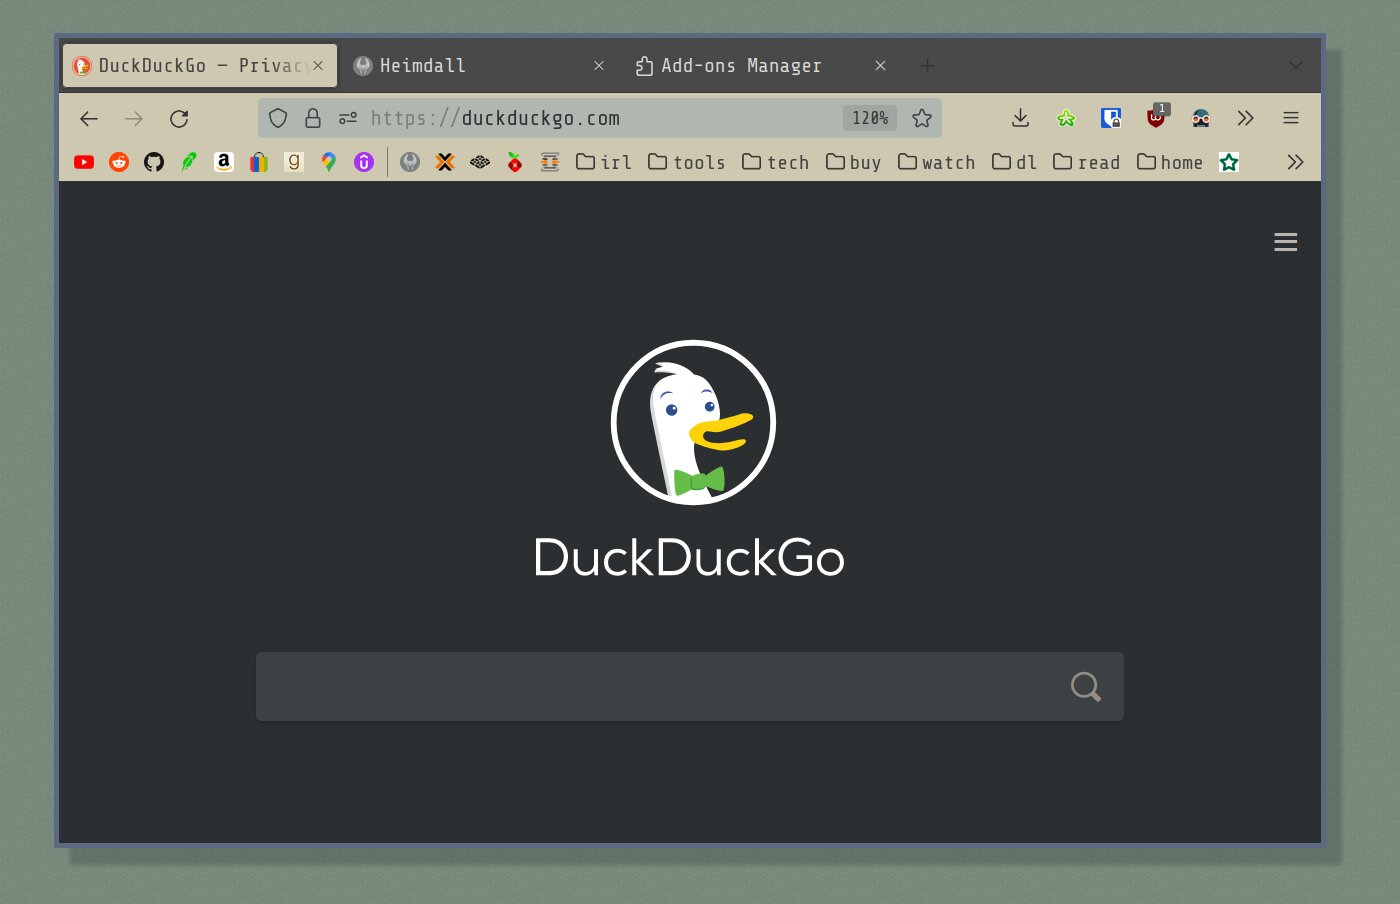Bookmark this page with the star icon
1400x904 pixels.
922,118
